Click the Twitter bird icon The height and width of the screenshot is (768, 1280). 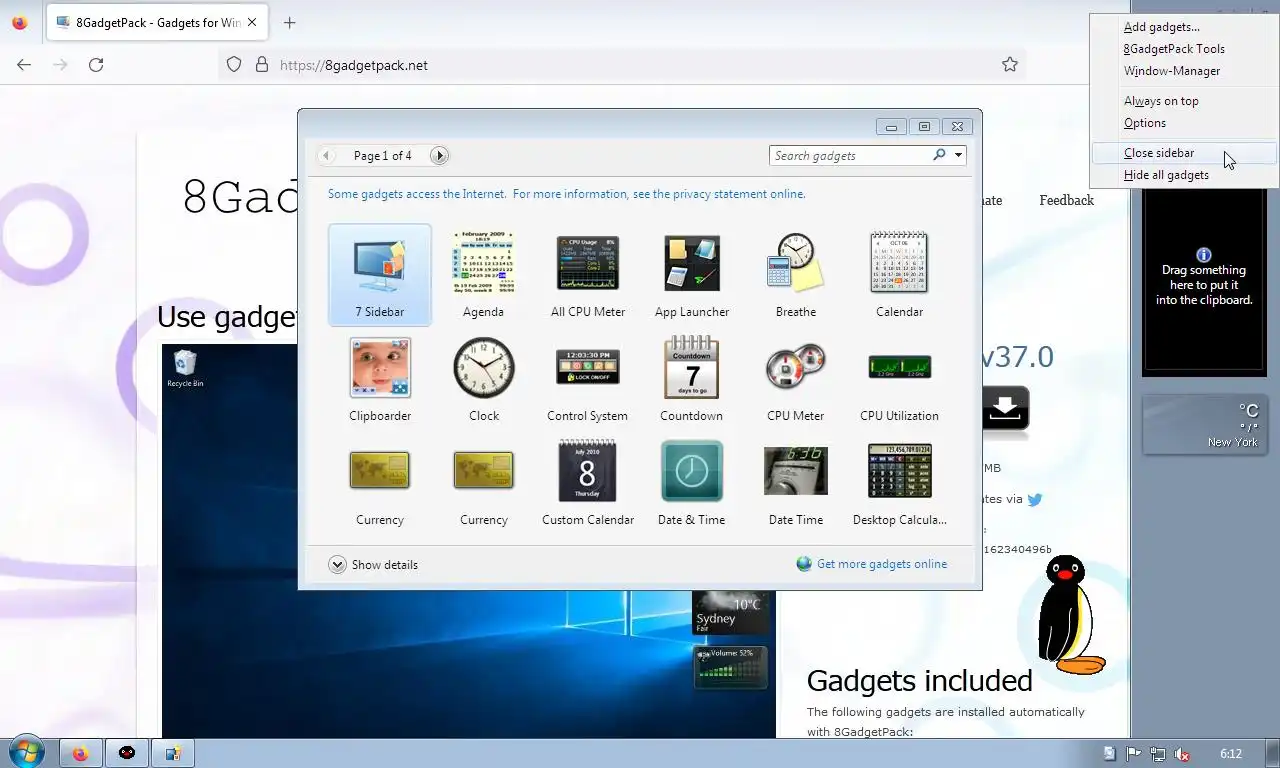tap(1035, 499)
